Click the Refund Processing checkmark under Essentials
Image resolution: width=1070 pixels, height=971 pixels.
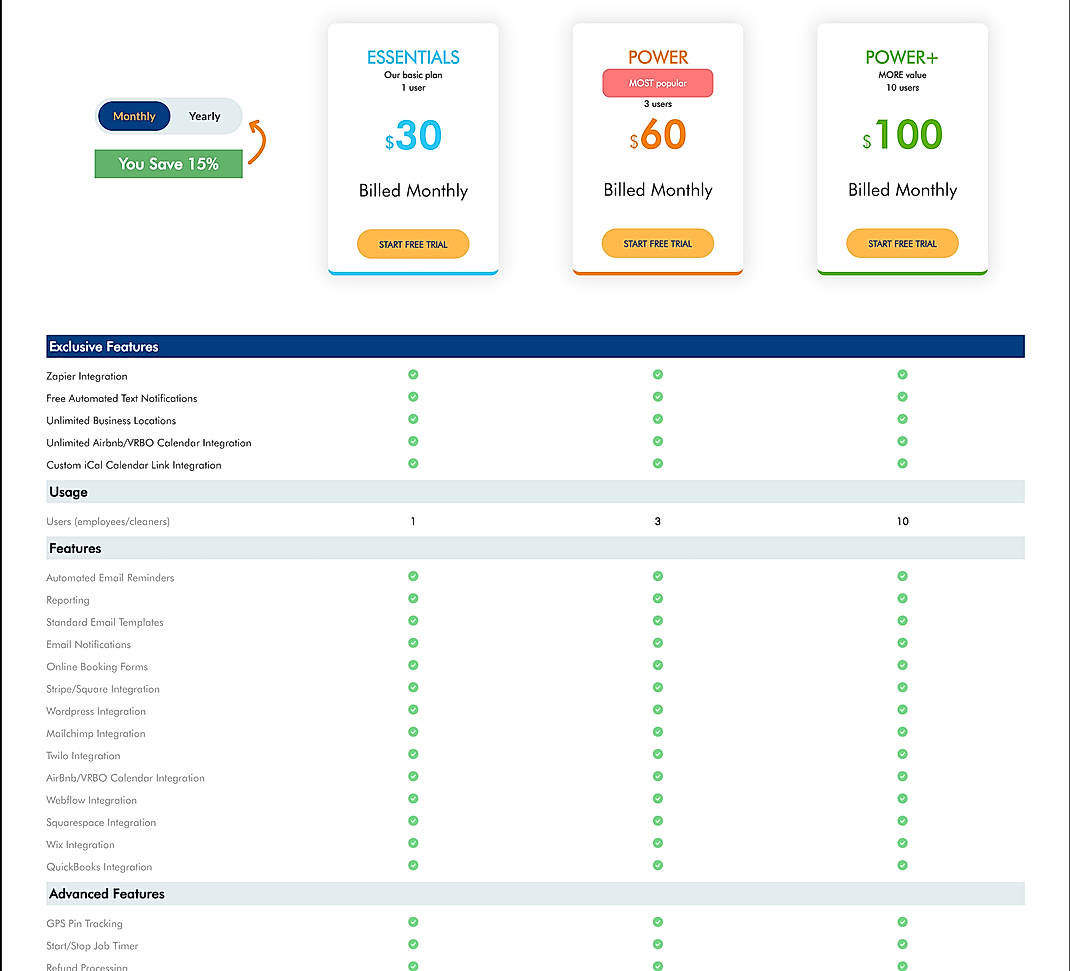413,965
